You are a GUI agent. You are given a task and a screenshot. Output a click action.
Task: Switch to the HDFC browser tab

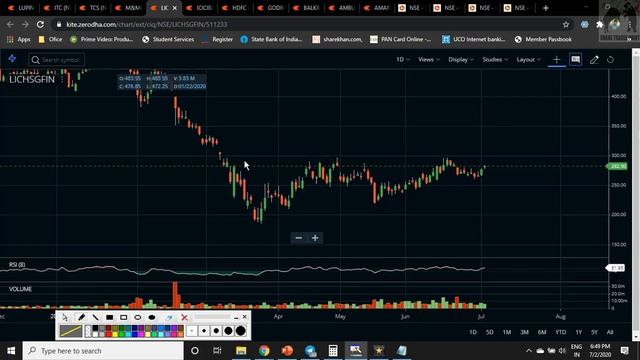(x=235, y=8)
